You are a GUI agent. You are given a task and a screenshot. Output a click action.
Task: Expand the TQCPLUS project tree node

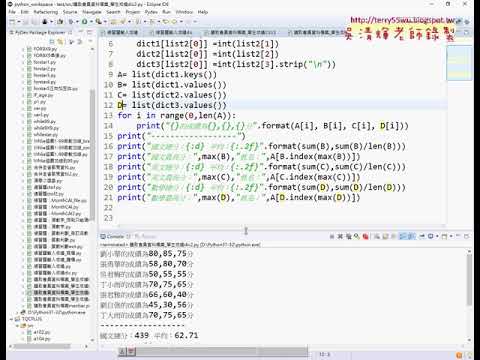click(x=11, y=319)
